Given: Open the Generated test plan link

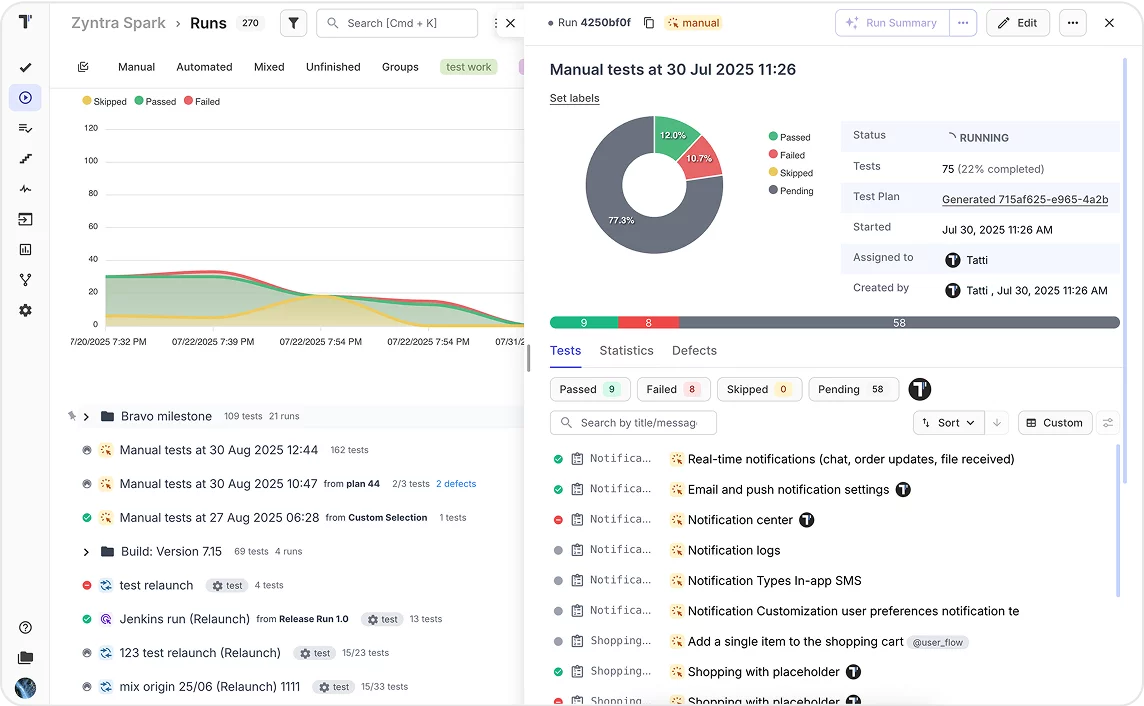Looking at the screenshot, I should click(1024, 199).
